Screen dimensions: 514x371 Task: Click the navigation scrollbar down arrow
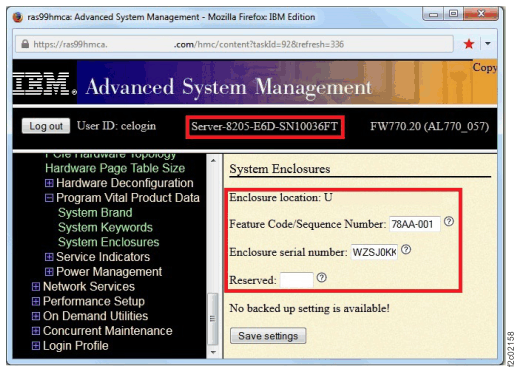pyautogui.click(x=213, y=352)
